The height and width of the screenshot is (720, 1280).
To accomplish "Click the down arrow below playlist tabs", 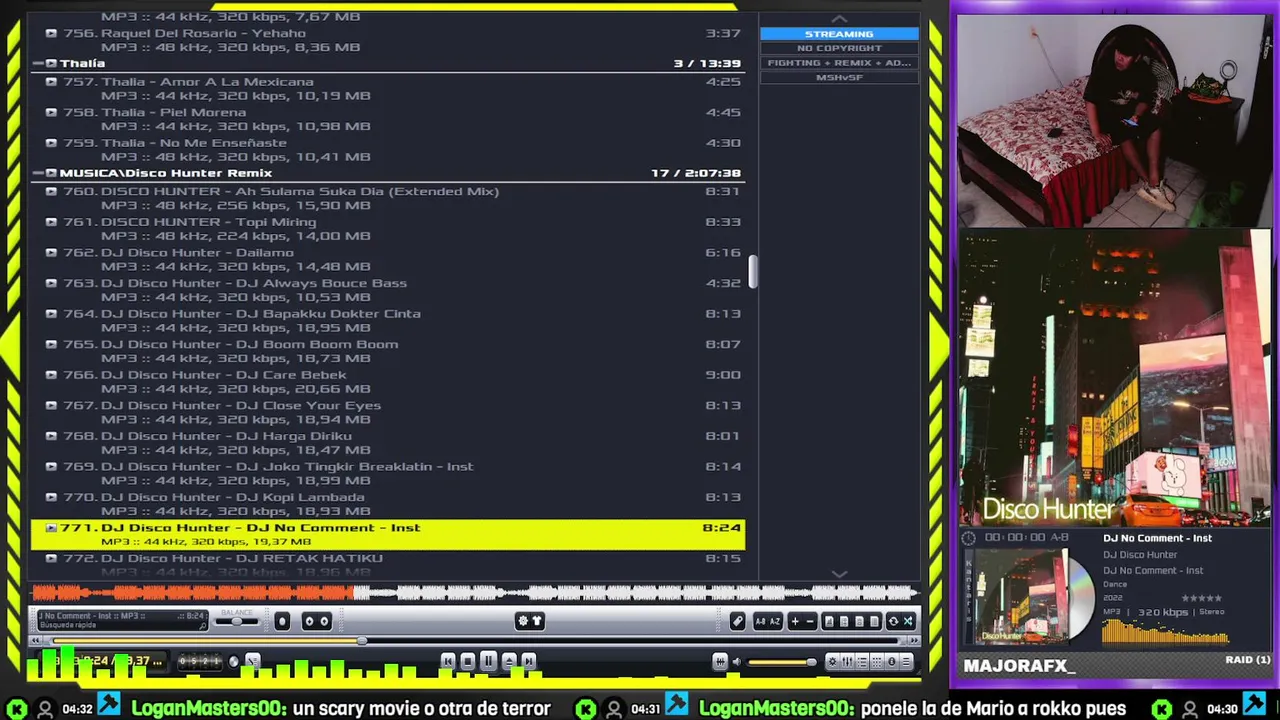I will coord(839,574).
